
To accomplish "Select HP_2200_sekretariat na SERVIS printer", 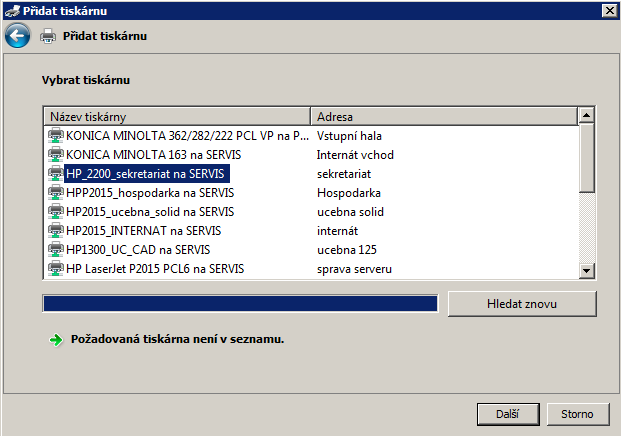I will pyautogui.click(x=147, y=174).
